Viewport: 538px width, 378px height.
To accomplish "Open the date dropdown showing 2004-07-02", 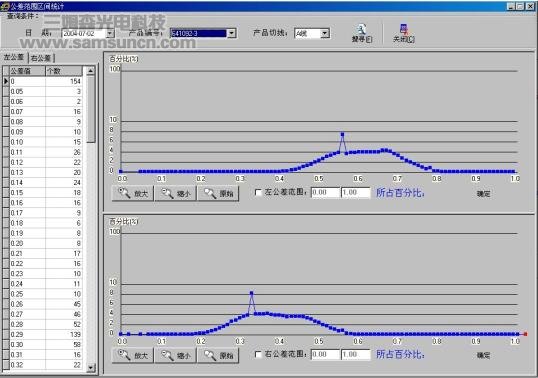I will [110, 33].
